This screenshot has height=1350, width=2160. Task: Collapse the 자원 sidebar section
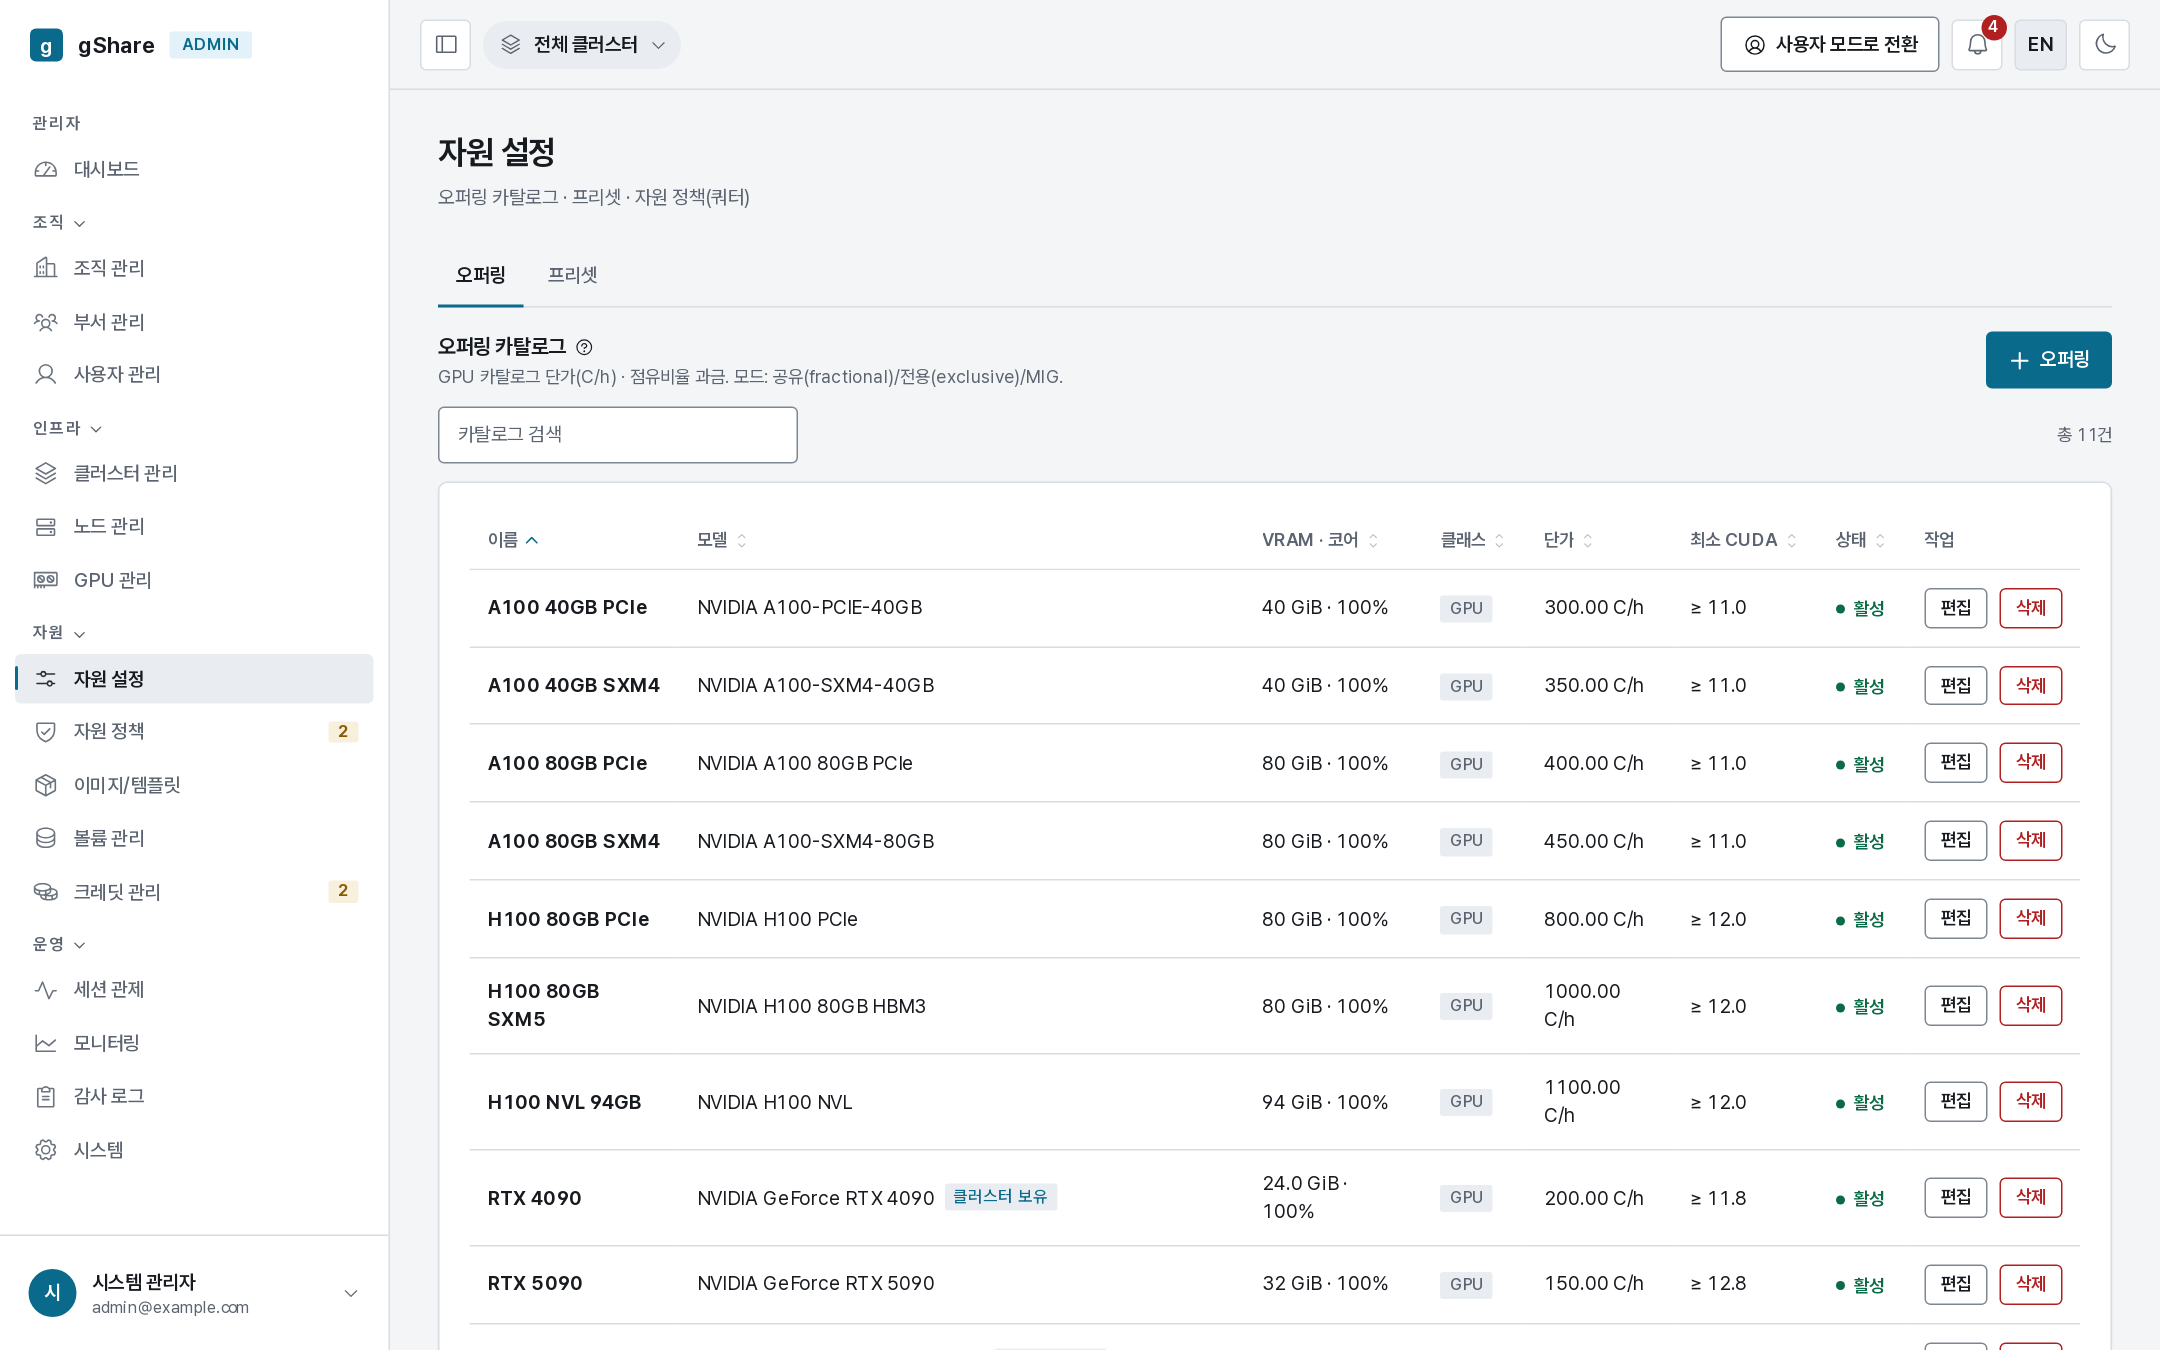pos(59,632)
